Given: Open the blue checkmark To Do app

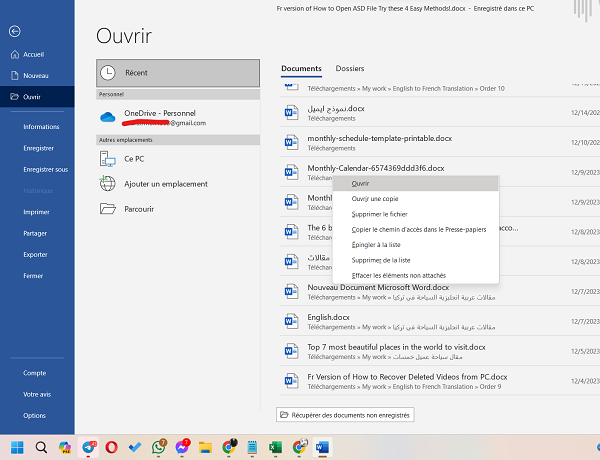Looking at the screenshot, I should pos(135,447).
